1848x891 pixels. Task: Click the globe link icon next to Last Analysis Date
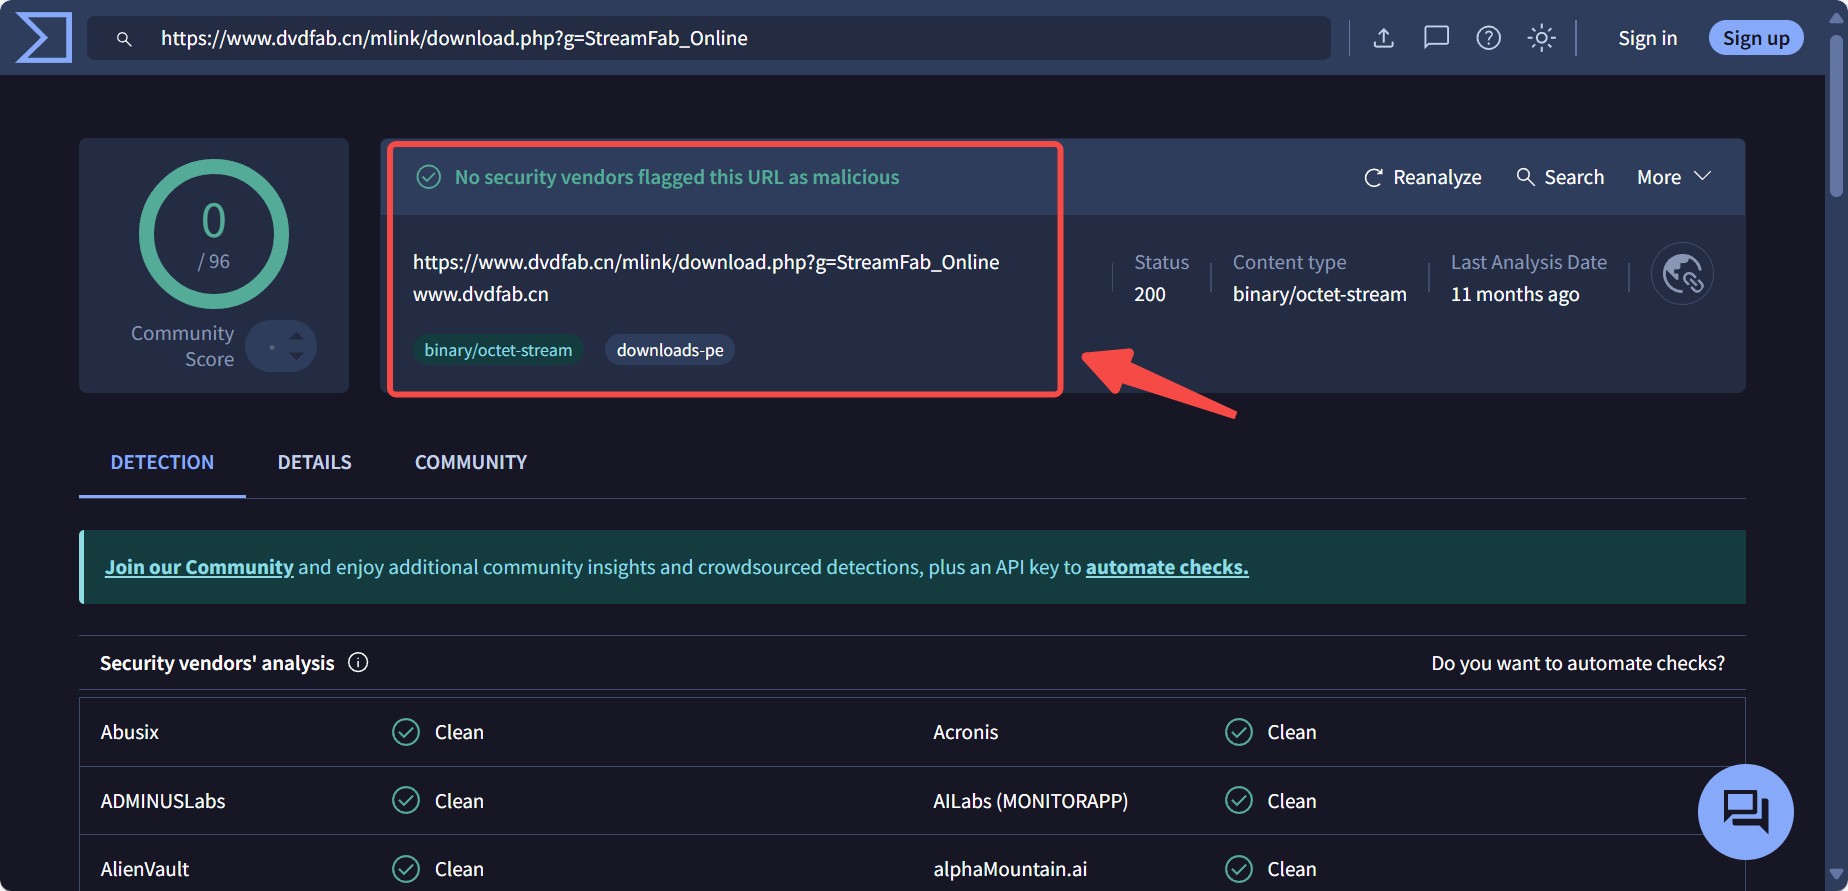(x=1681, y=274)
